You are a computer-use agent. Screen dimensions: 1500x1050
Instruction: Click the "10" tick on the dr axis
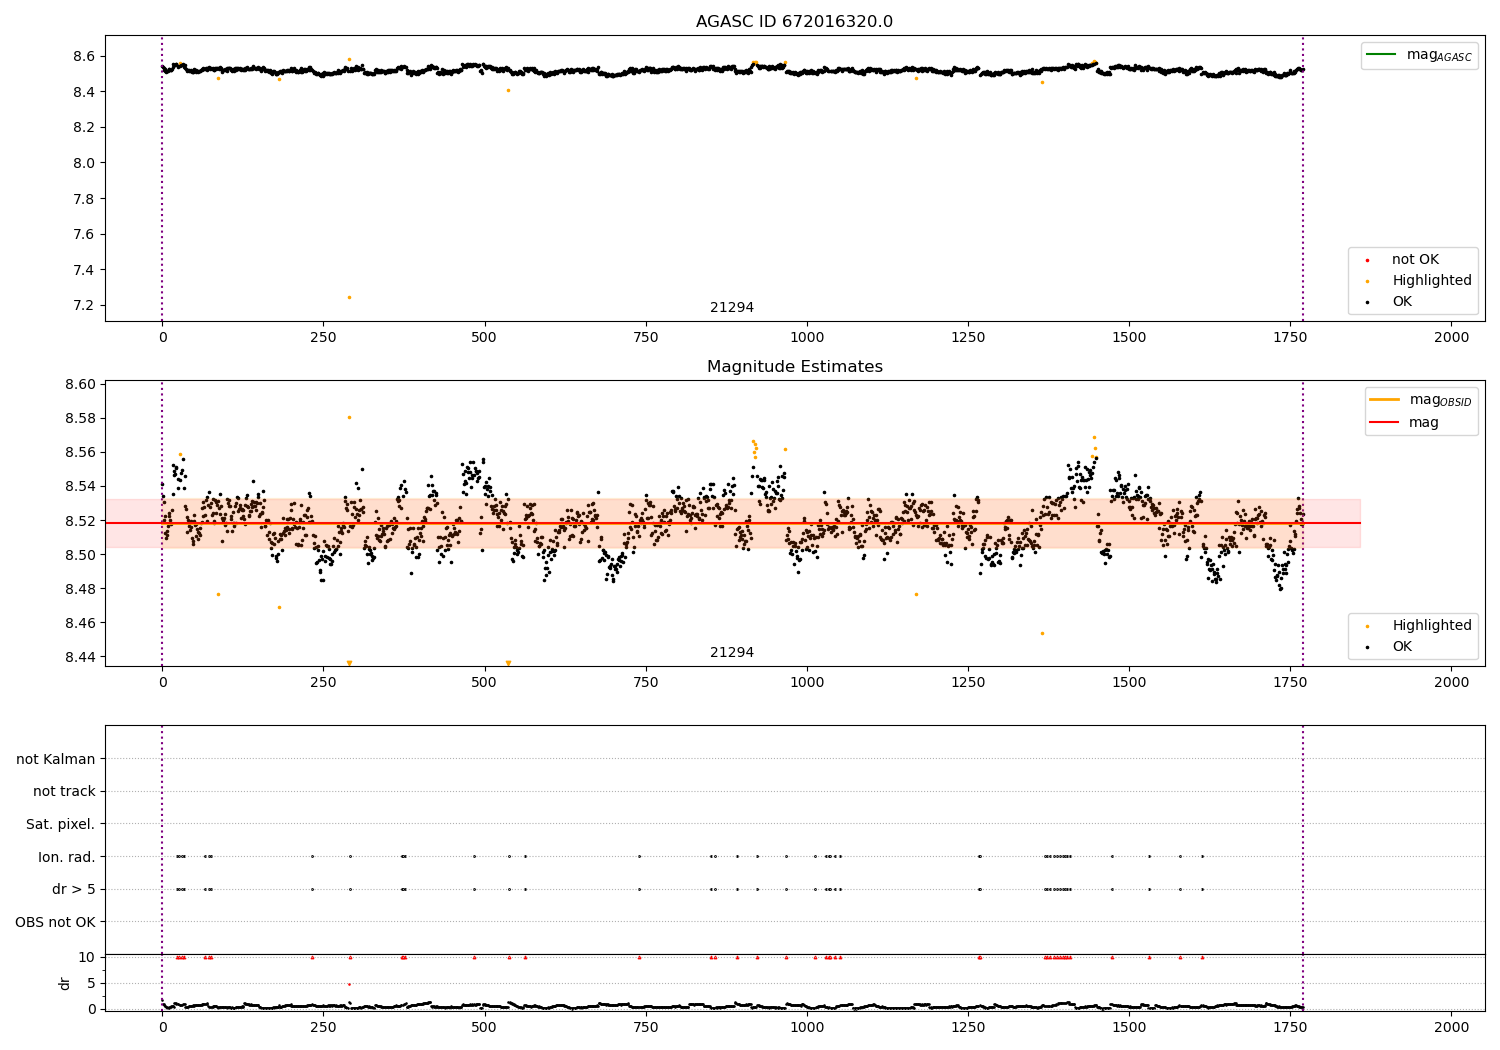87,957
